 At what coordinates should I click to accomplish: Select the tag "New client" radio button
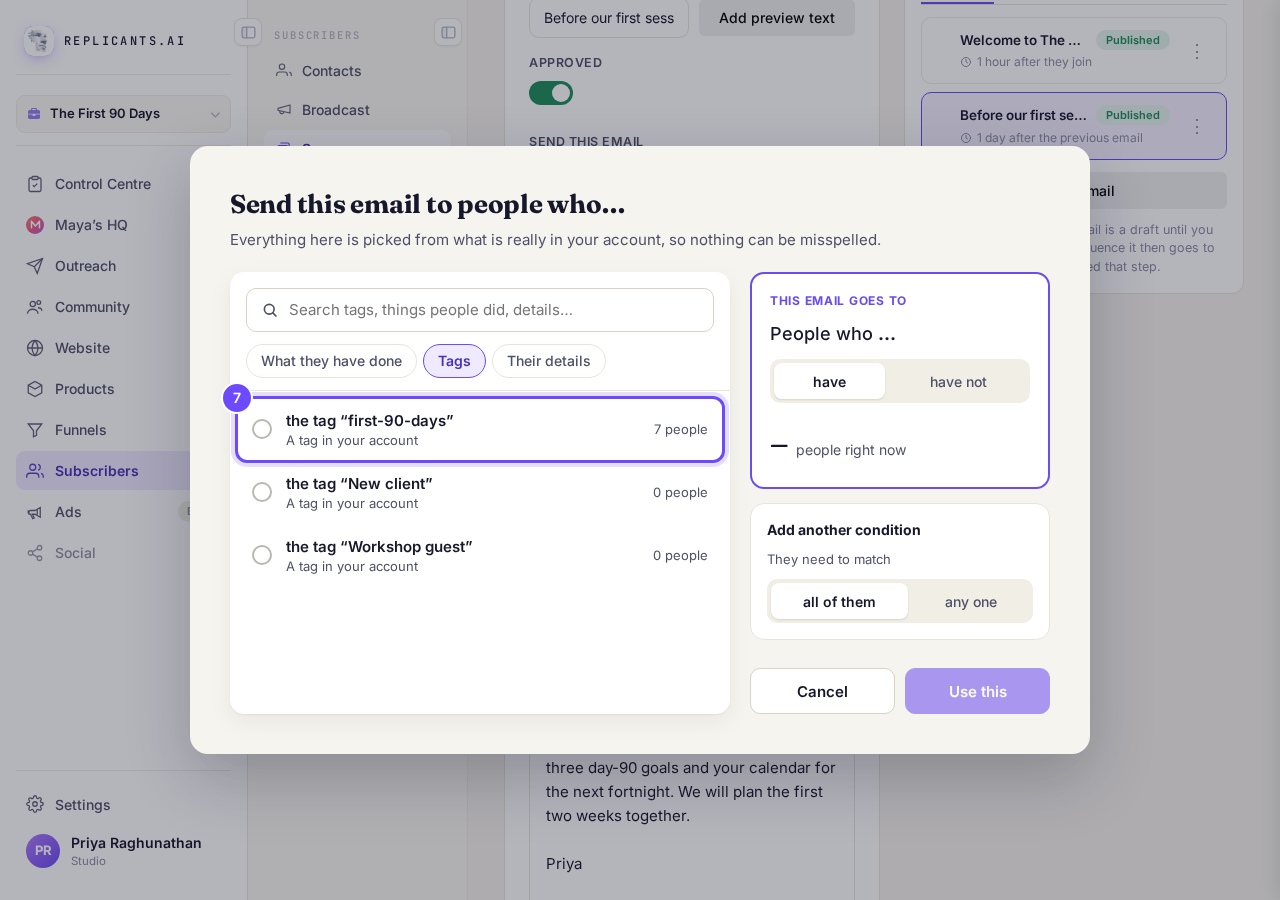click(x=262, y=492)
